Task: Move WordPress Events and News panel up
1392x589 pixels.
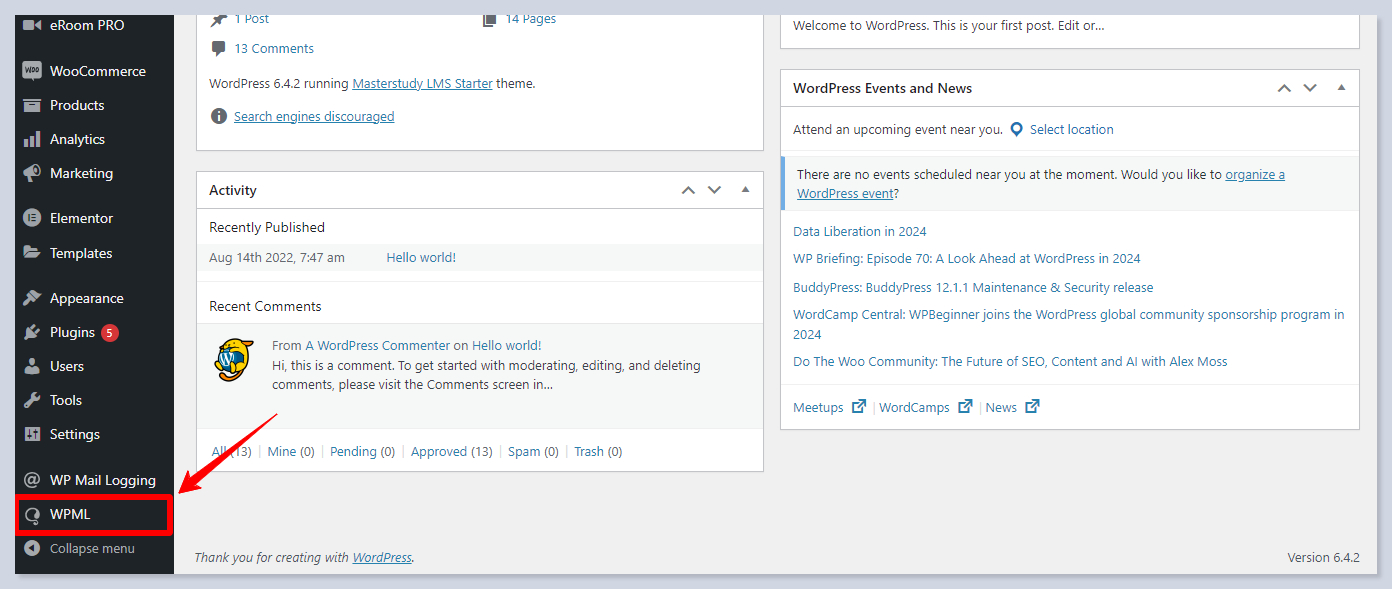Action: tap(1284, 88)
